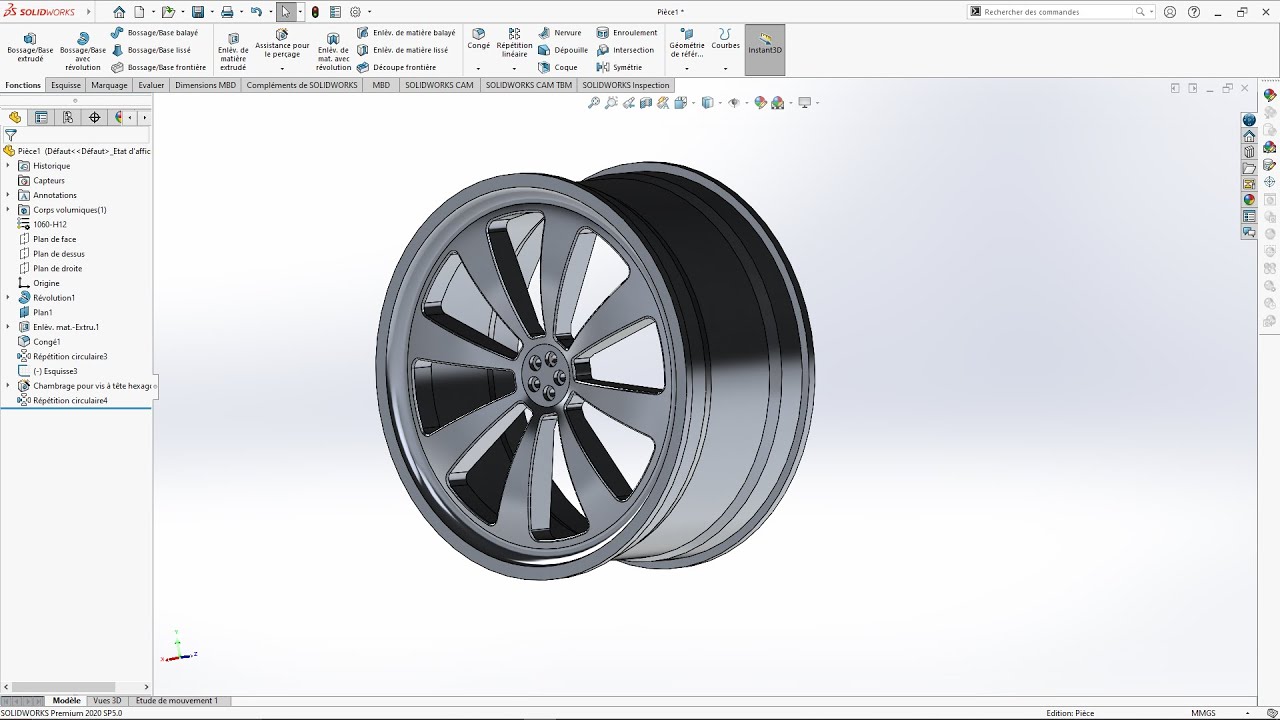The height and width of the screenshot is (720, 1280).
Task: Open the Options gear icon
Action: [x=355, y=12]
